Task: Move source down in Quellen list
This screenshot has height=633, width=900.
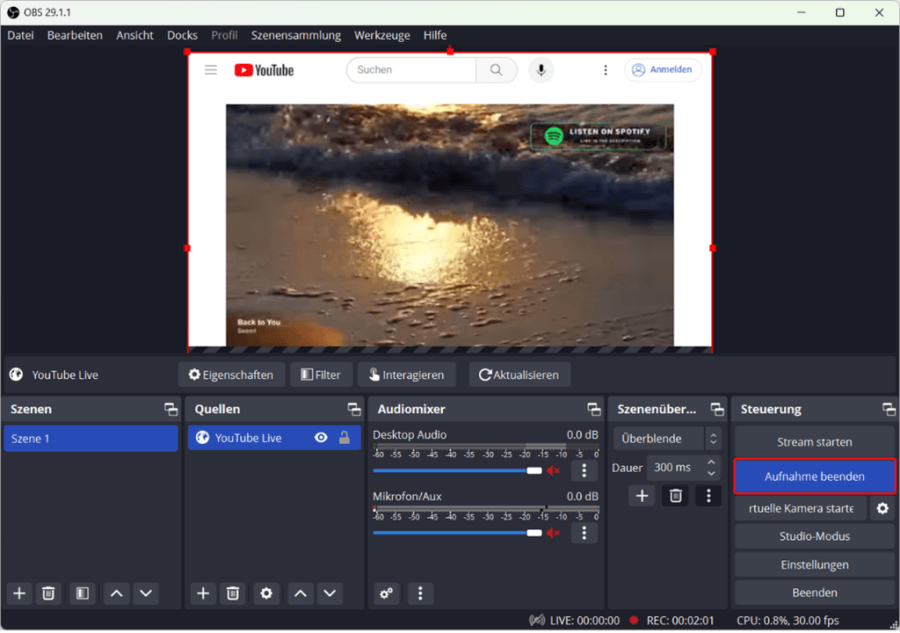Action: pyautogui.click(x=329, y=593)
